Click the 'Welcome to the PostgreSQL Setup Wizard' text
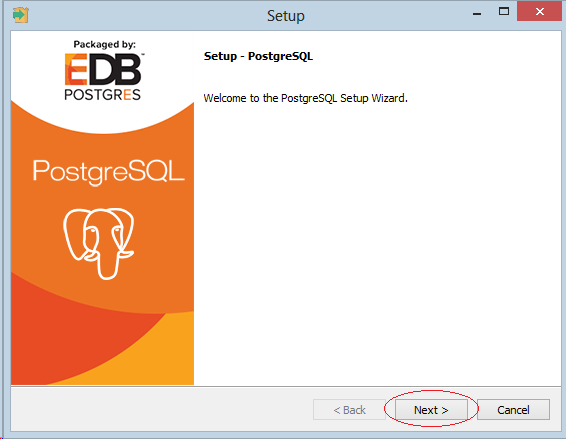566x439 pixels. (305, 98)
